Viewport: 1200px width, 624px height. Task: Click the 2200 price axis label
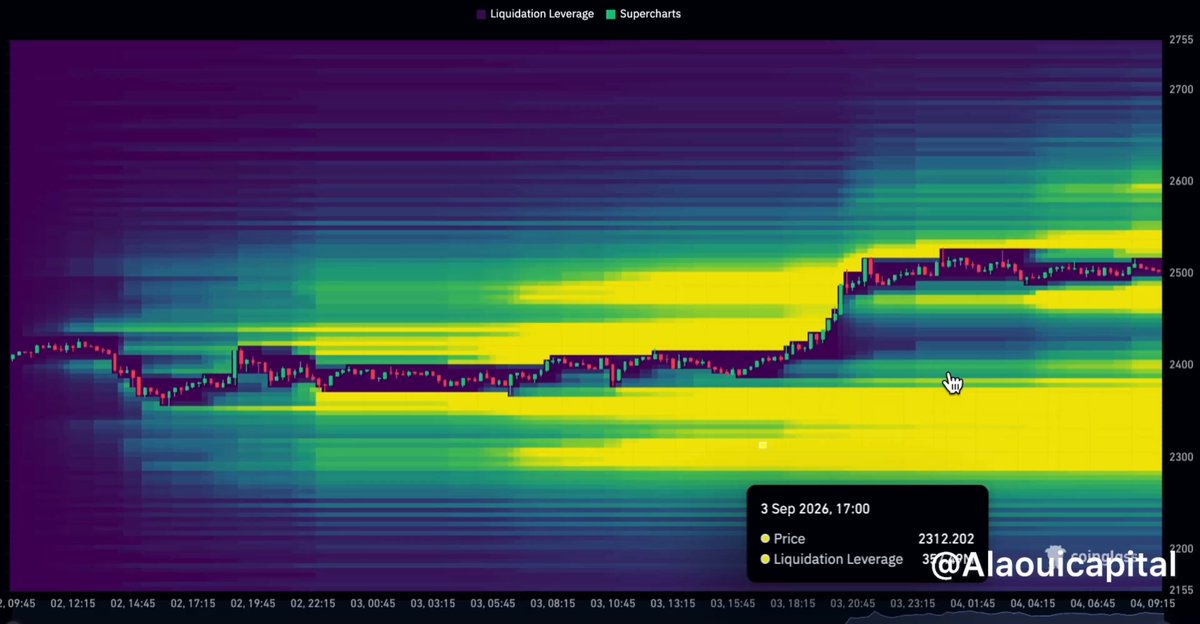(1181, 549)
